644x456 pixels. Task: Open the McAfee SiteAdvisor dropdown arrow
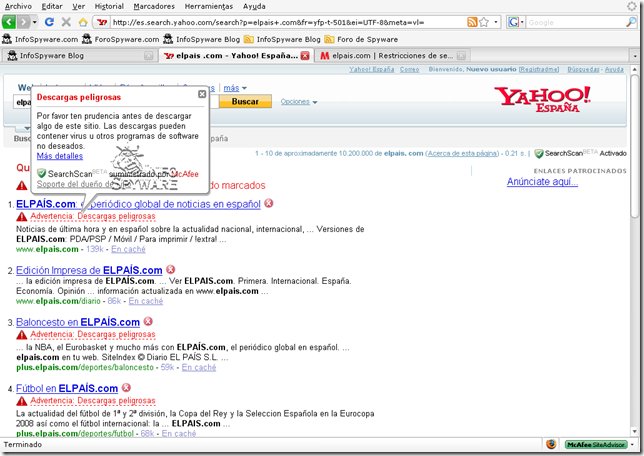click(633, 444)
